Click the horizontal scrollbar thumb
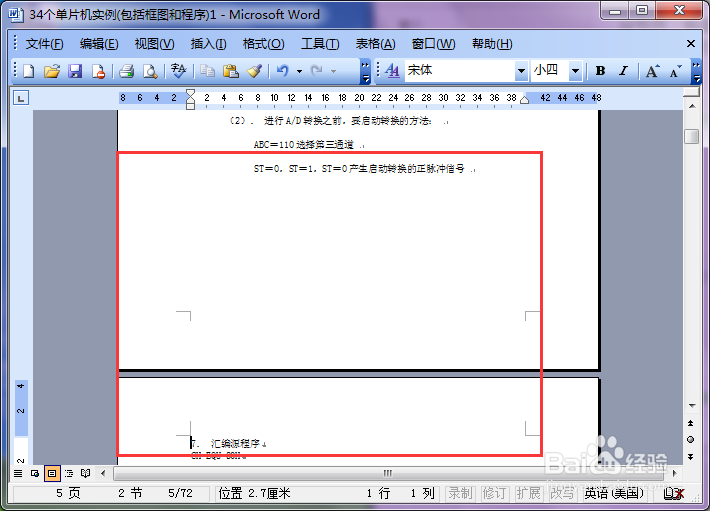This screenshot has width=710, height=511. pos(388,473)
